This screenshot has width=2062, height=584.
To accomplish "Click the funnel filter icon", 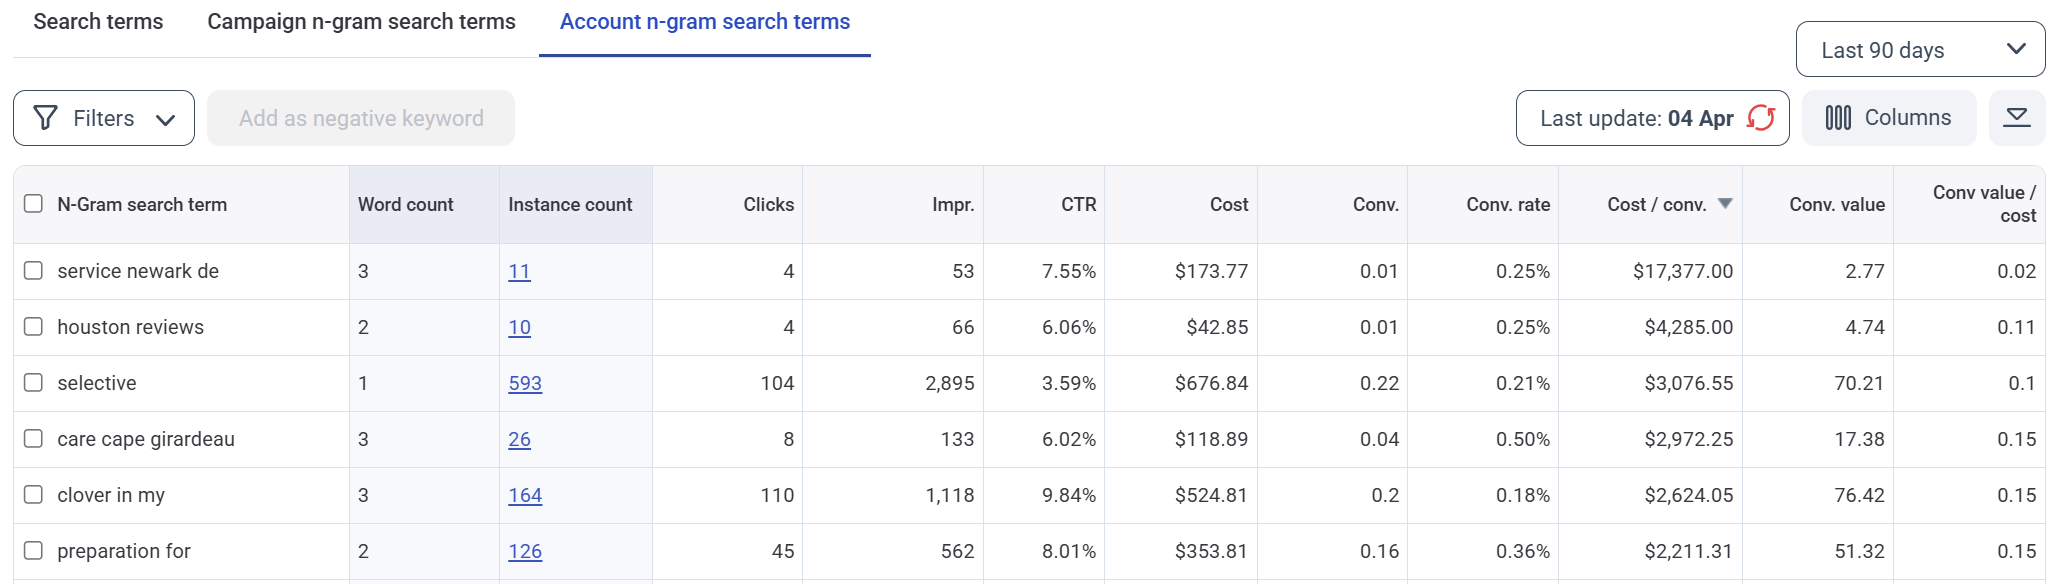I will [x=45, y=118].
